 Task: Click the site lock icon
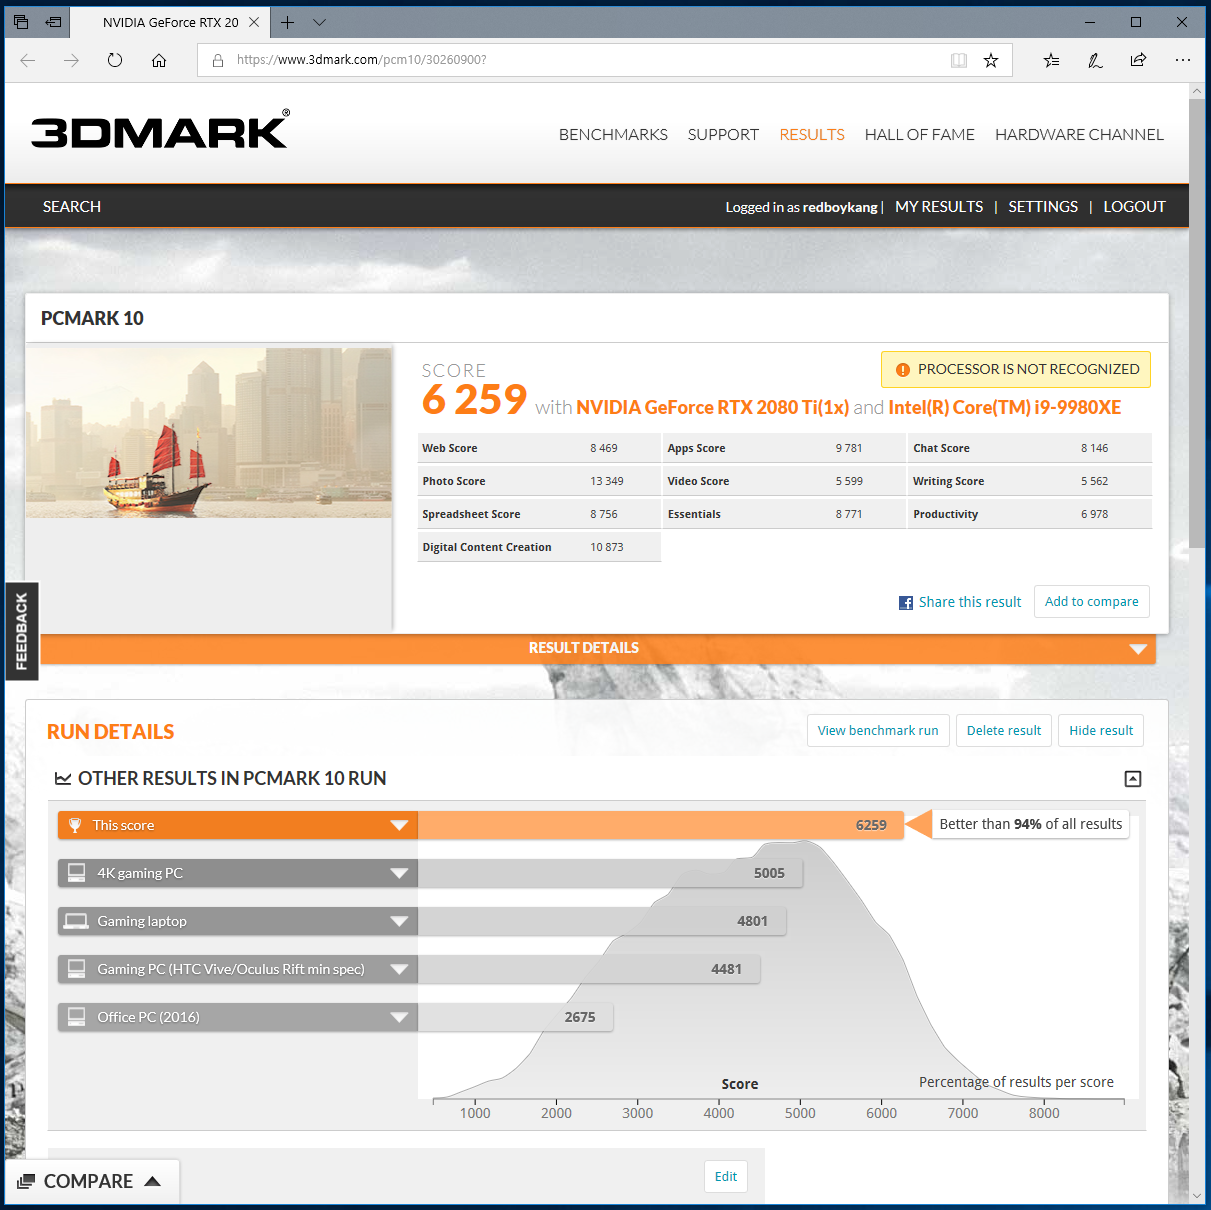(218, 60)
